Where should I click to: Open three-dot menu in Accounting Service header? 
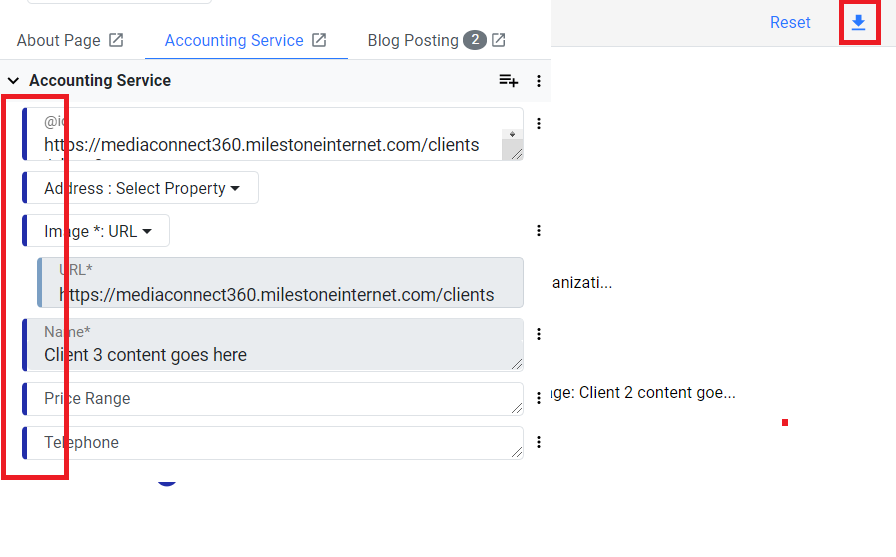pyautogui.click(x=539, y=81)
